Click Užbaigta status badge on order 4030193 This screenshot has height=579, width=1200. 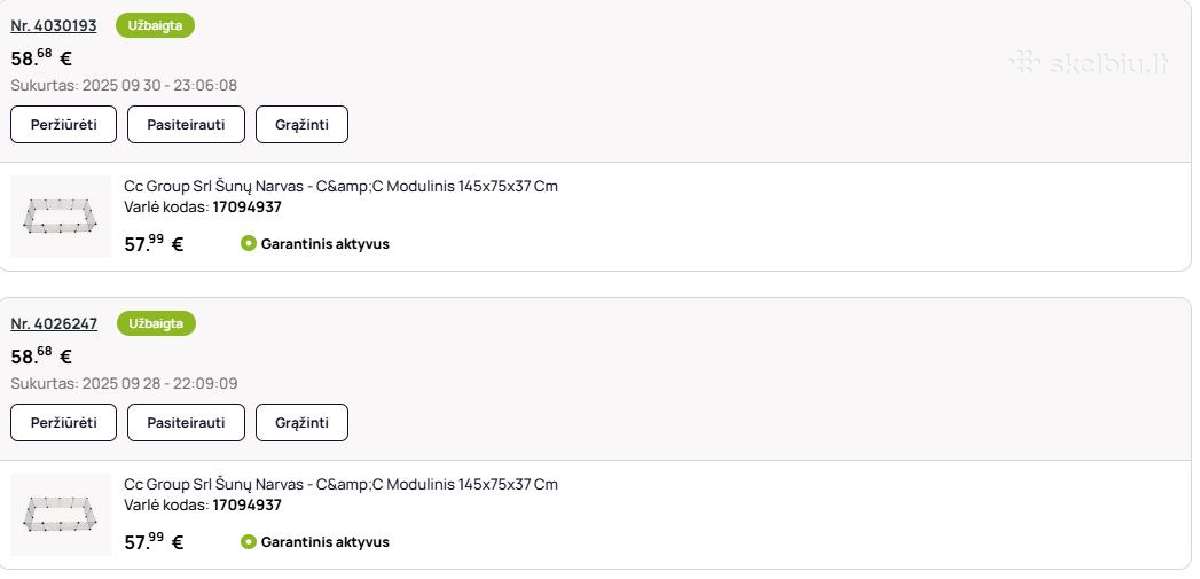point(155,26)
